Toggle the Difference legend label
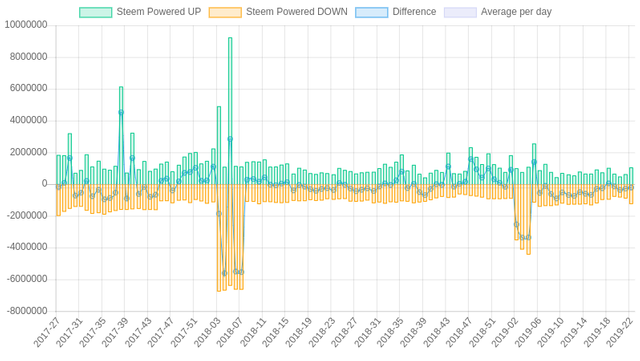This screenshot has height=361, width=640. click(414, 12)
